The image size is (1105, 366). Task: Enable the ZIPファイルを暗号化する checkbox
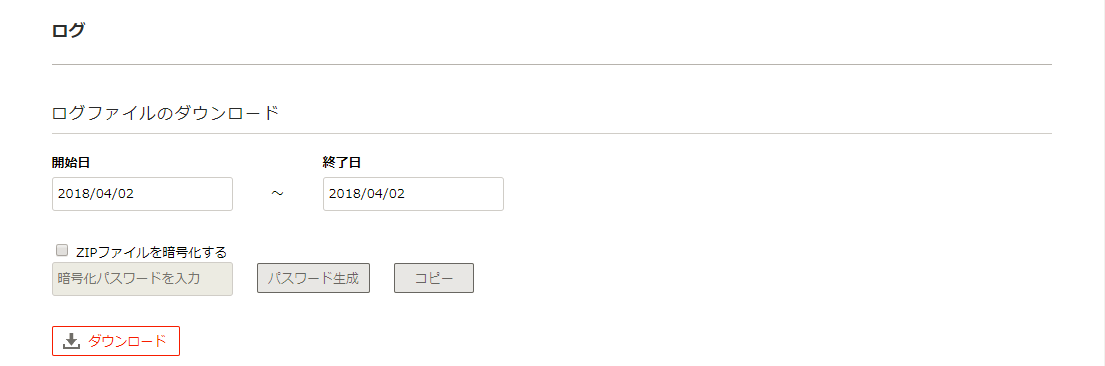[61, 250]
